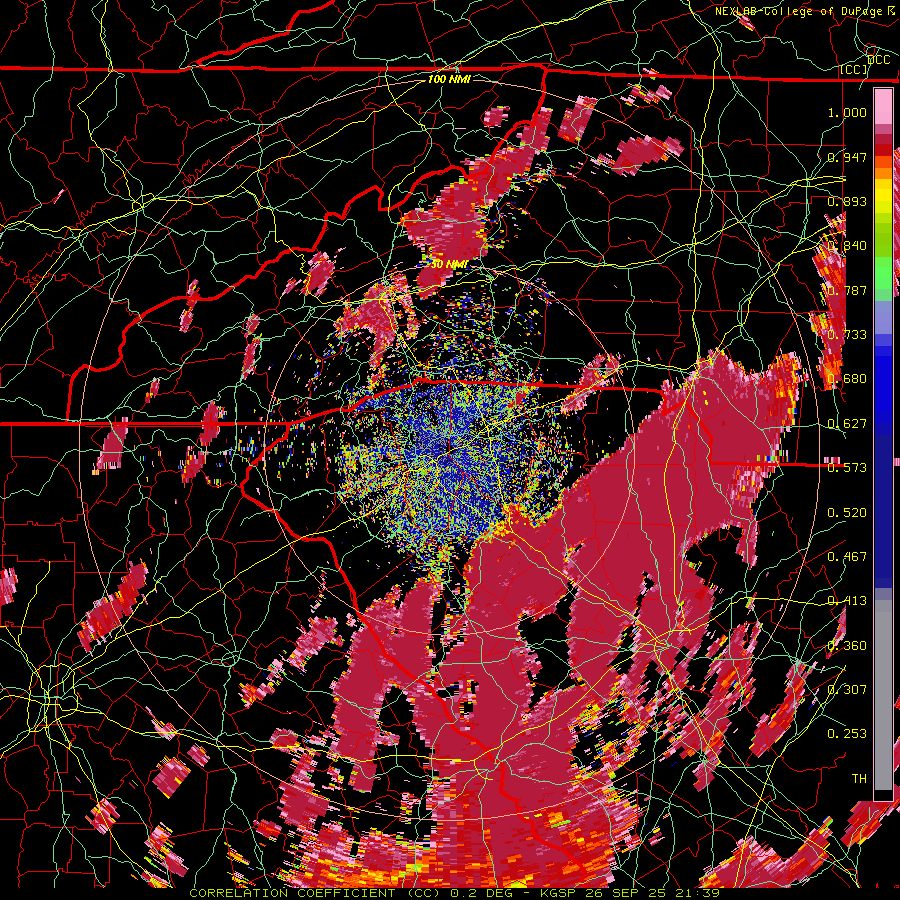
Task: Click the 0.680 scale value
Action: pos(847,379)
